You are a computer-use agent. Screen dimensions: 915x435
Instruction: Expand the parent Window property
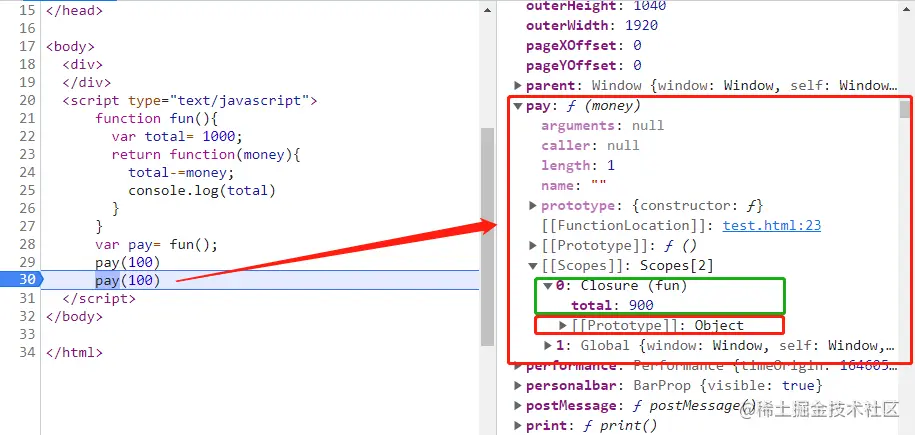[518, 86]
